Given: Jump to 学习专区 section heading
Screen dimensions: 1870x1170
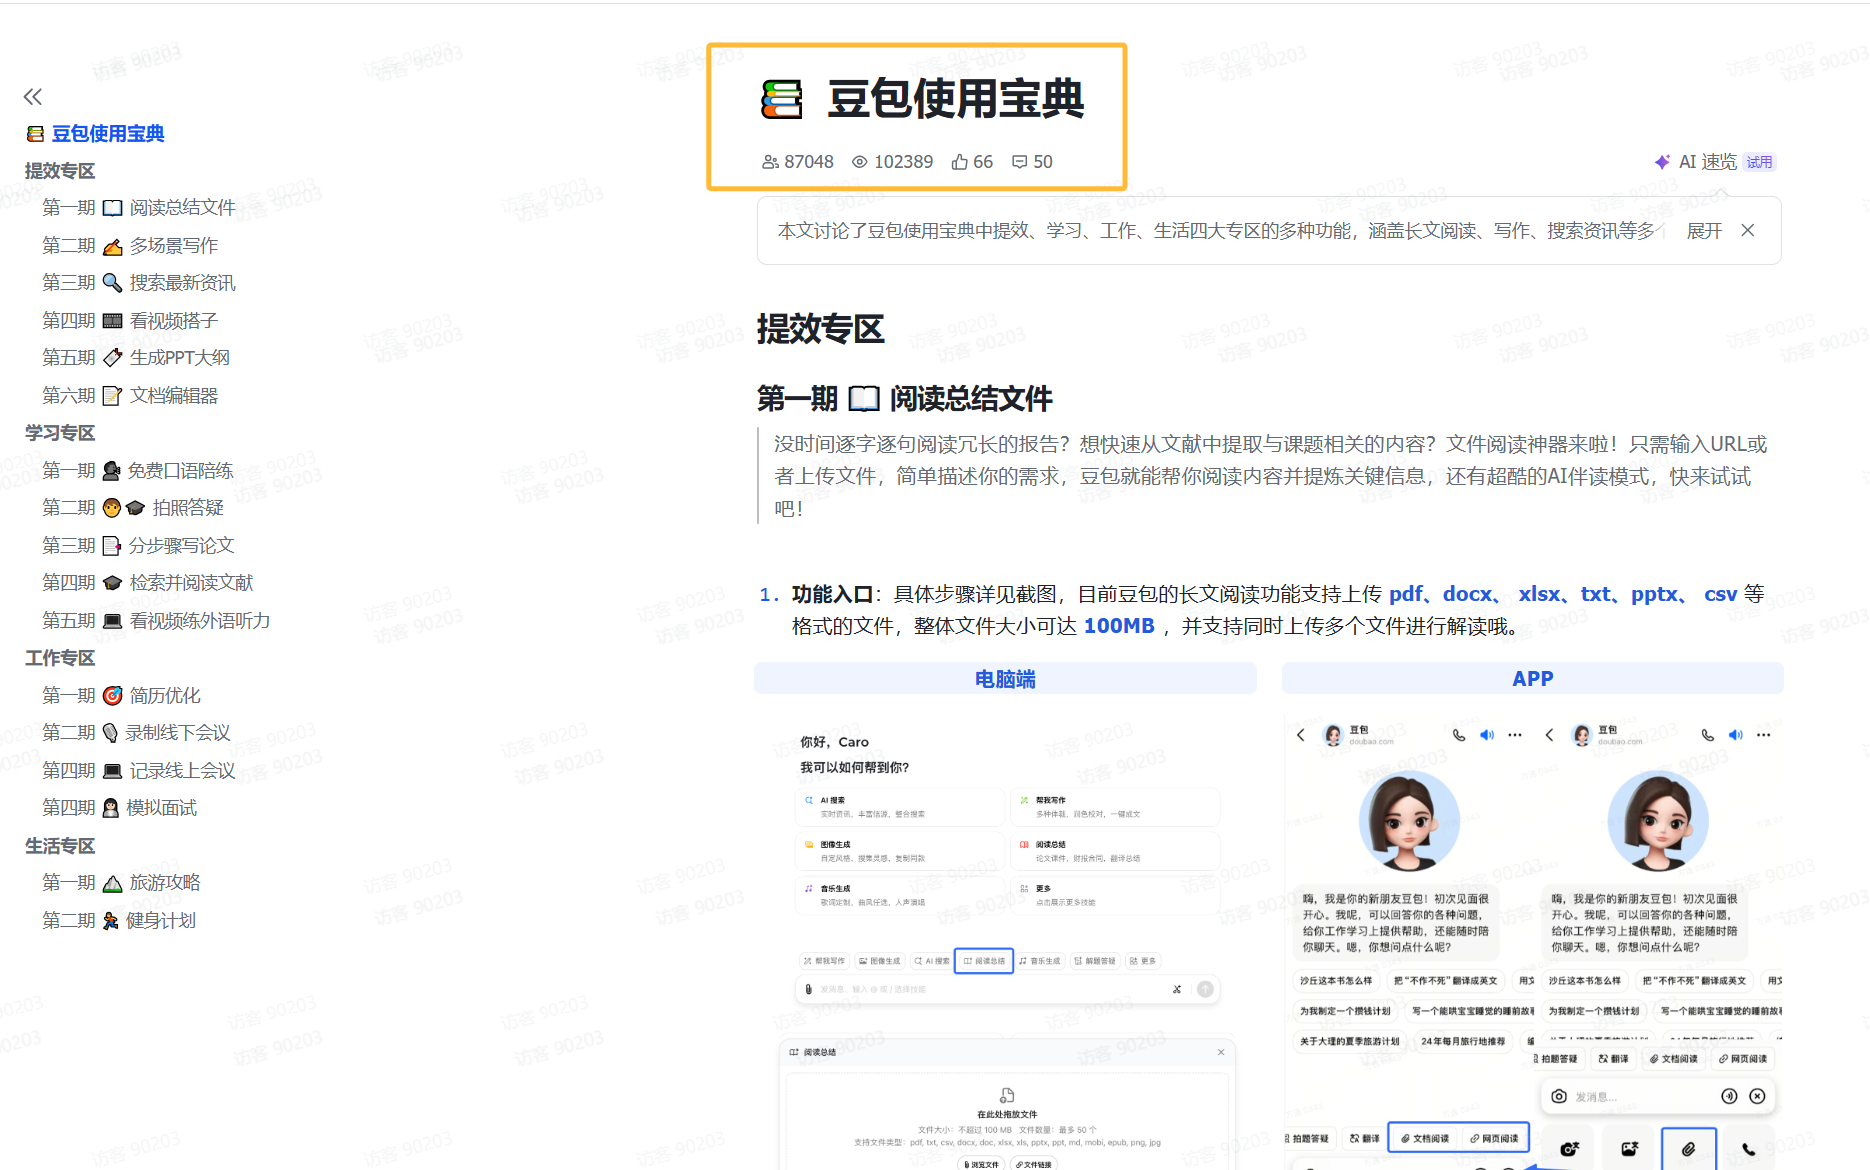Looking at the screenshot, I should click(60, 433).
